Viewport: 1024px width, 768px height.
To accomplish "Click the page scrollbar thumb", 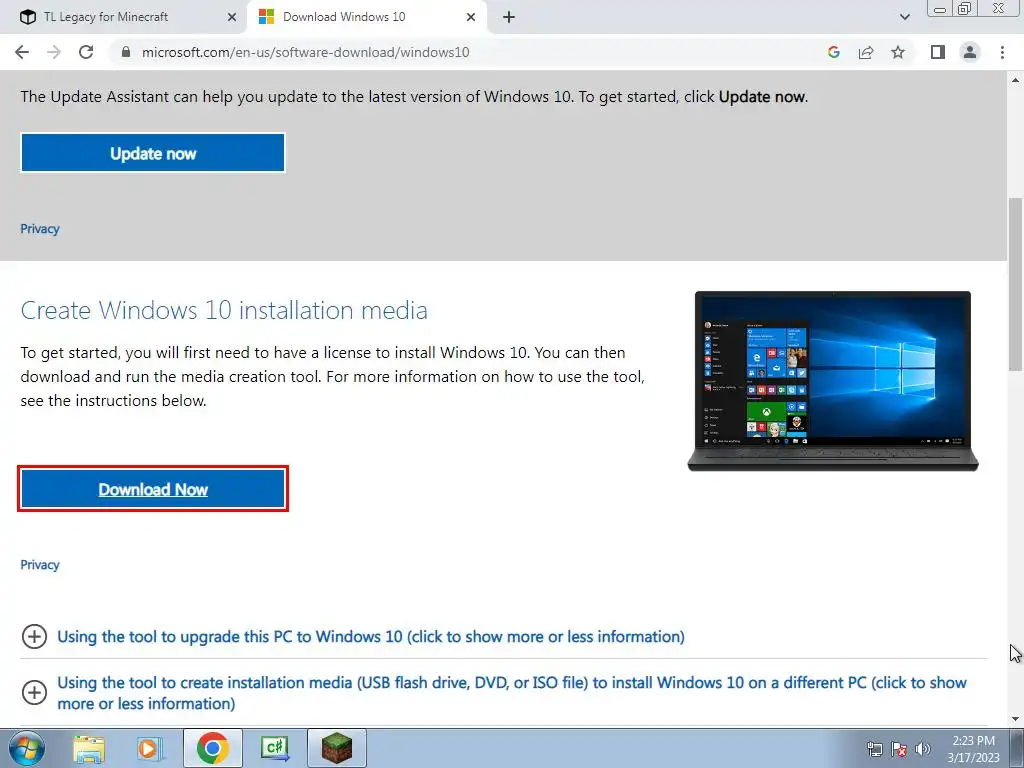I will coord(1015,284).
